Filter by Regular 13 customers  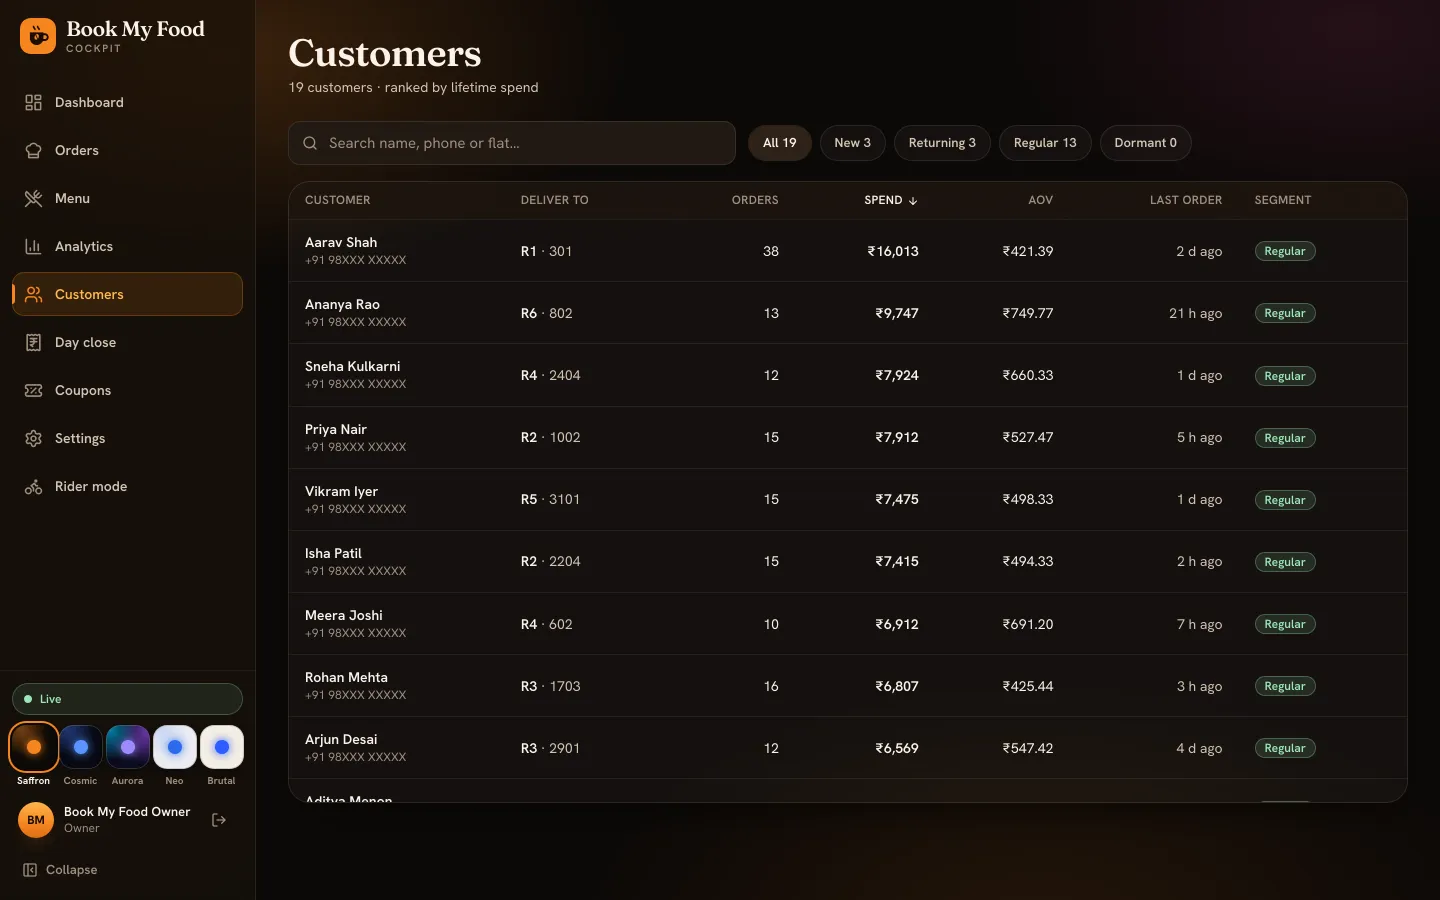(x=1045, y=143)
